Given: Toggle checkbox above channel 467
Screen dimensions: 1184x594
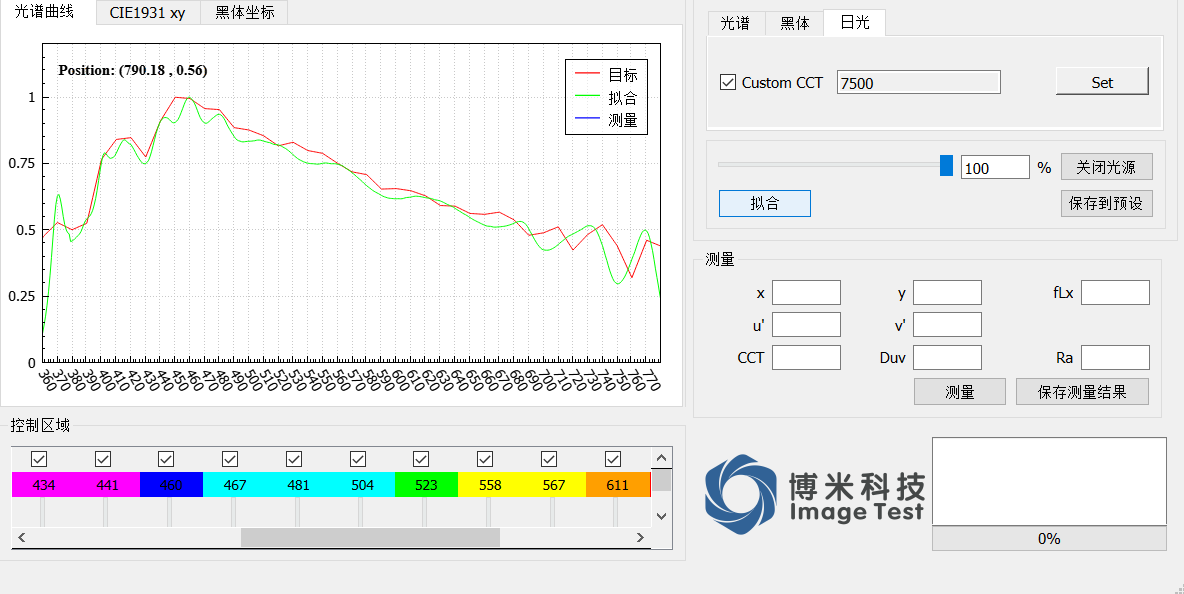Looking at the screenshot, I should tap(230, 459).
